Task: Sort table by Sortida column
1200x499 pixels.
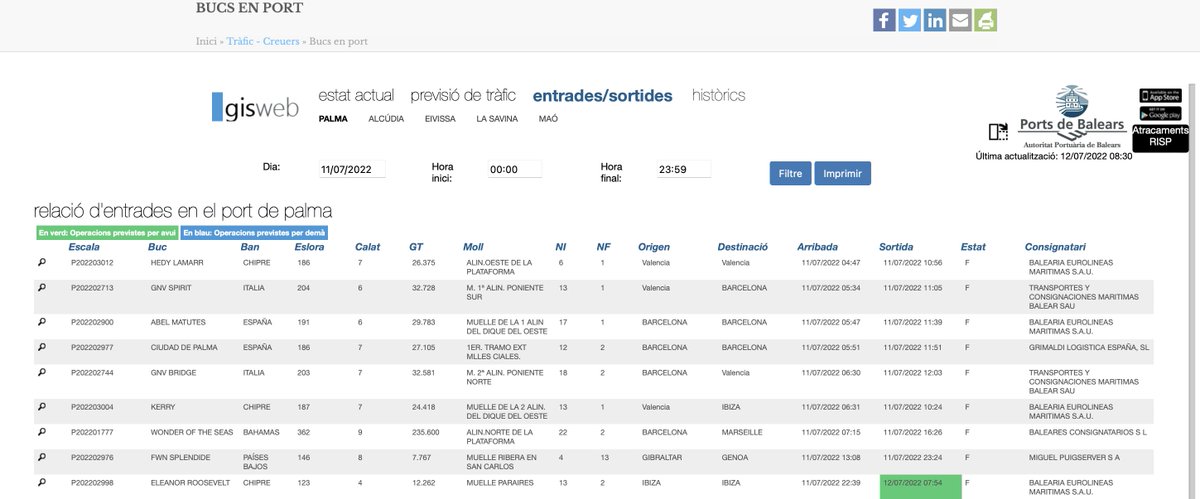Action: click(896, 246)
